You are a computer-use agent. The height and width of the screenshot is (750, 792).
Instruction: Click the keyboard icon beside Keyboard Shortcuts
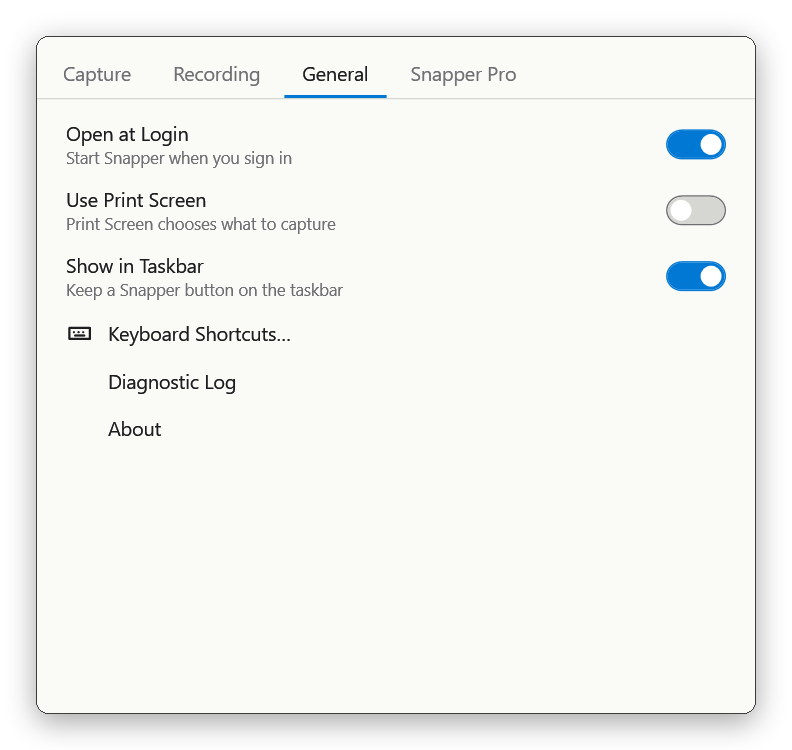79,334
